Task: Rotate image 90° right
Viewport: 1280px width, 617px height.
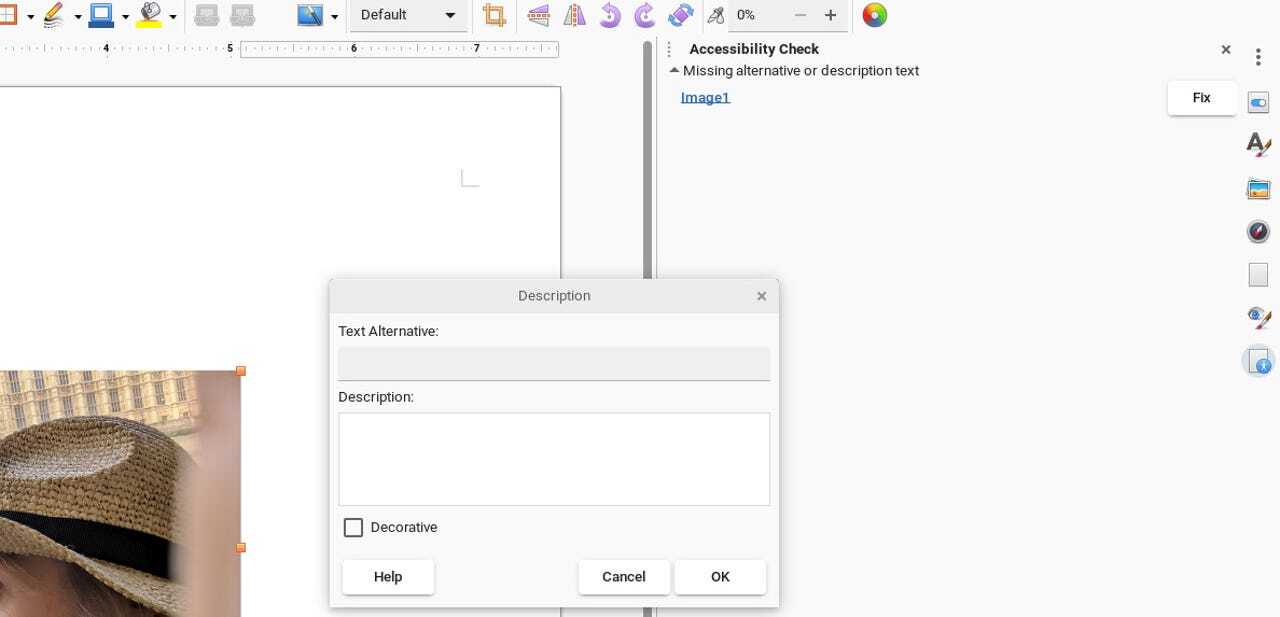Action: click(x=645, y=15)
